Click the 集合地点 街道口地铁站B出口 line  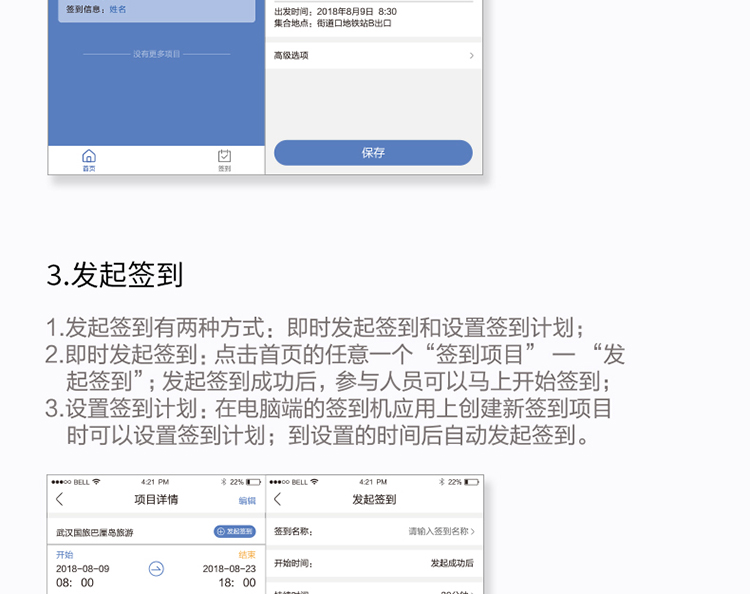332,23
